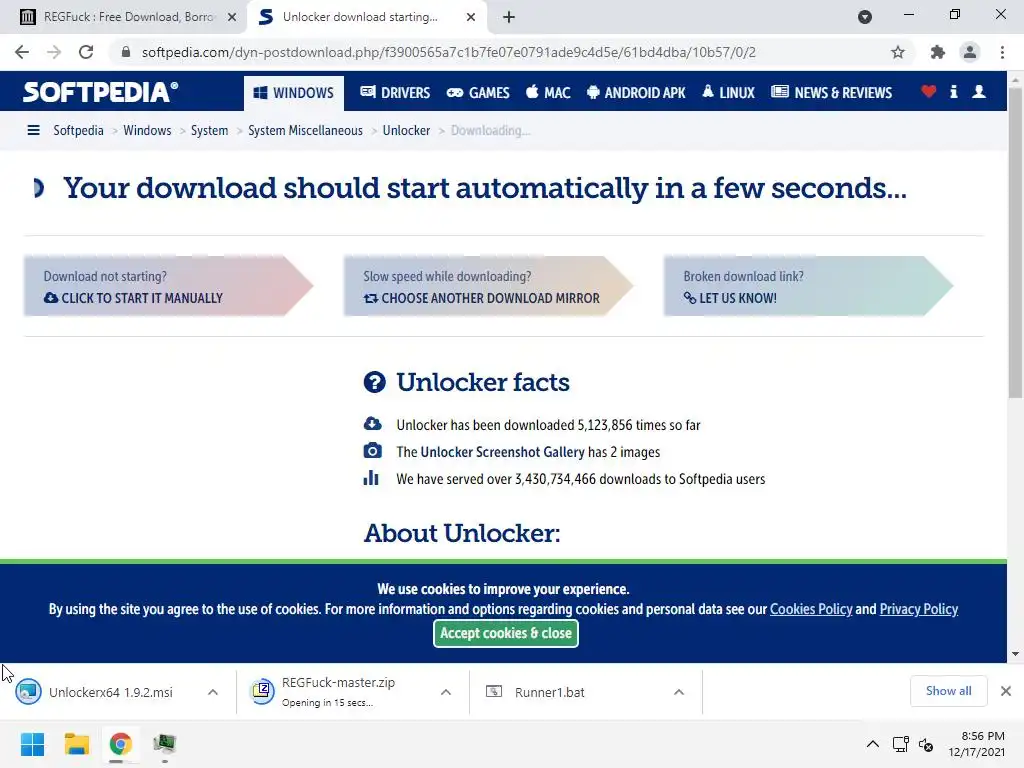The height and width of the screenshot is (768, 1024).
Task: Go to Windows breadcrumb link
Action: pyautogui.click(x=147, y=131)
